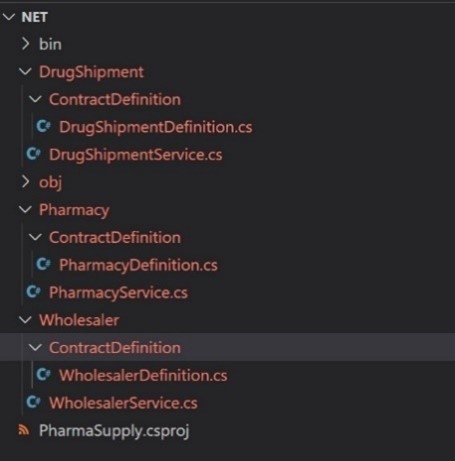
Task: Click the C# icon beside PharmacyService.cs
Action: tap(33, 292)
